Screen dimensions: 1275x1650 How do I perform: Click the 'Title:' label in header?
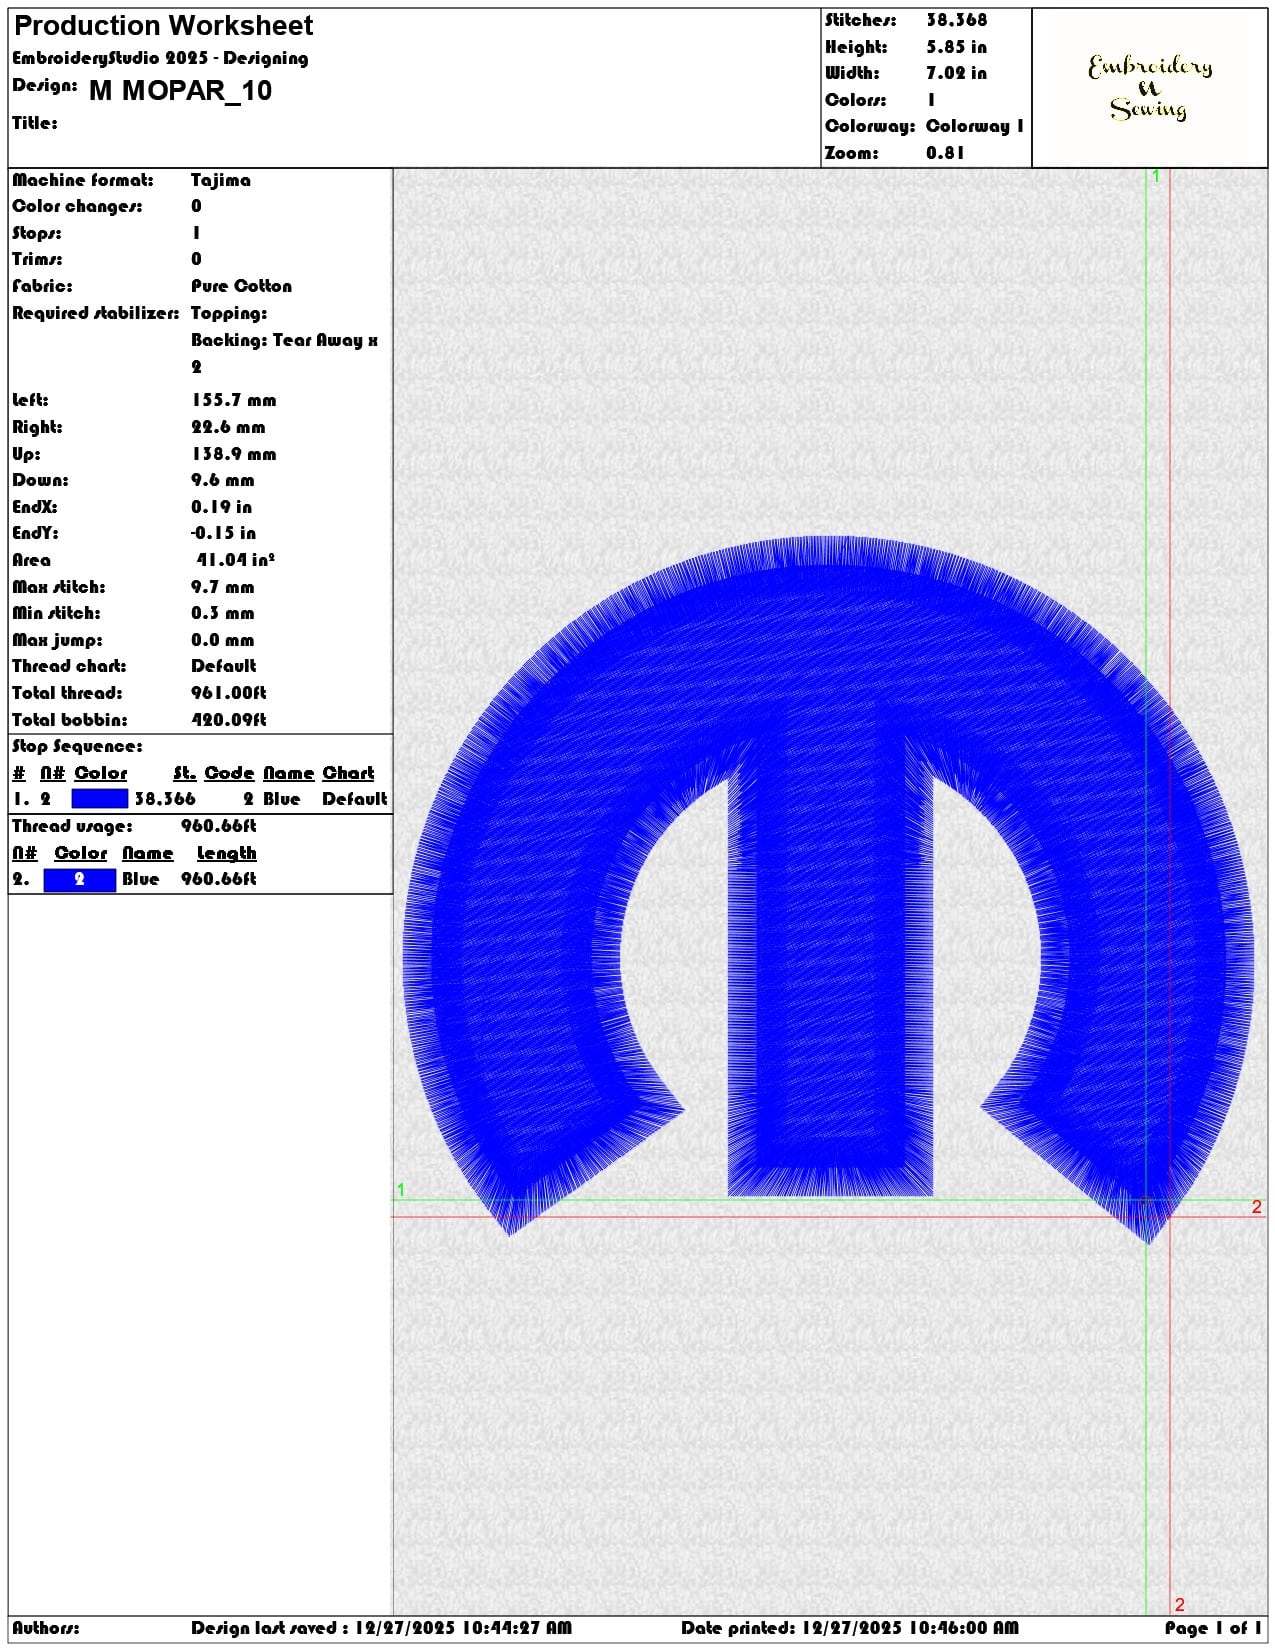tap(35, 123)
